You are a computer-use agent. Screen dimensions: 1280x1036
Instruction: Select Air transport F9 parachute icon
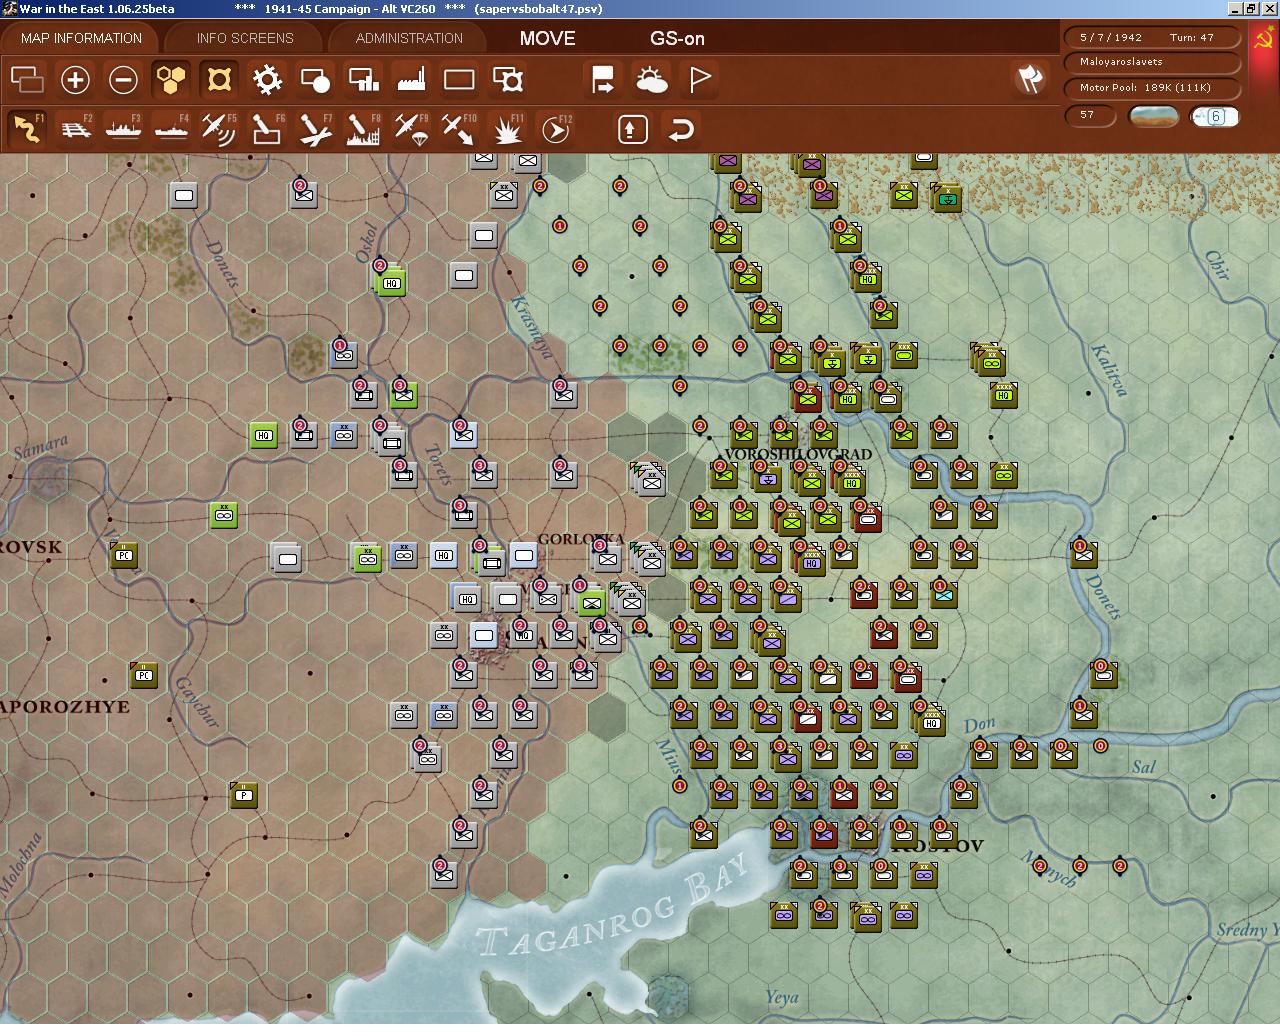tap(411, 129)
